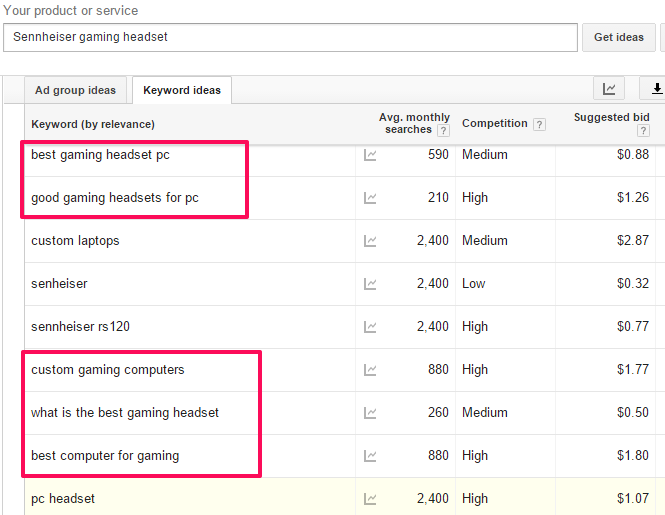Click help icon under Suggested bid

pos(643,130)
